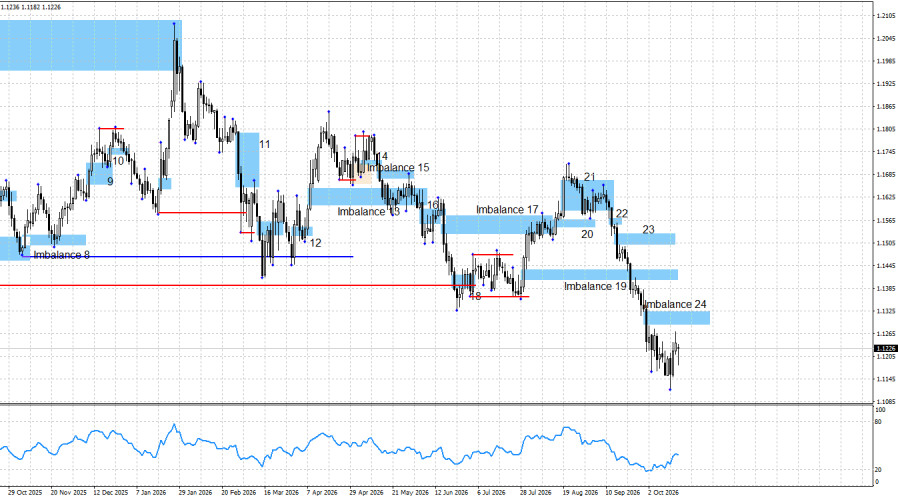
Task: Click the 'Imbalance 24' label
Action: tap(675, 304)
